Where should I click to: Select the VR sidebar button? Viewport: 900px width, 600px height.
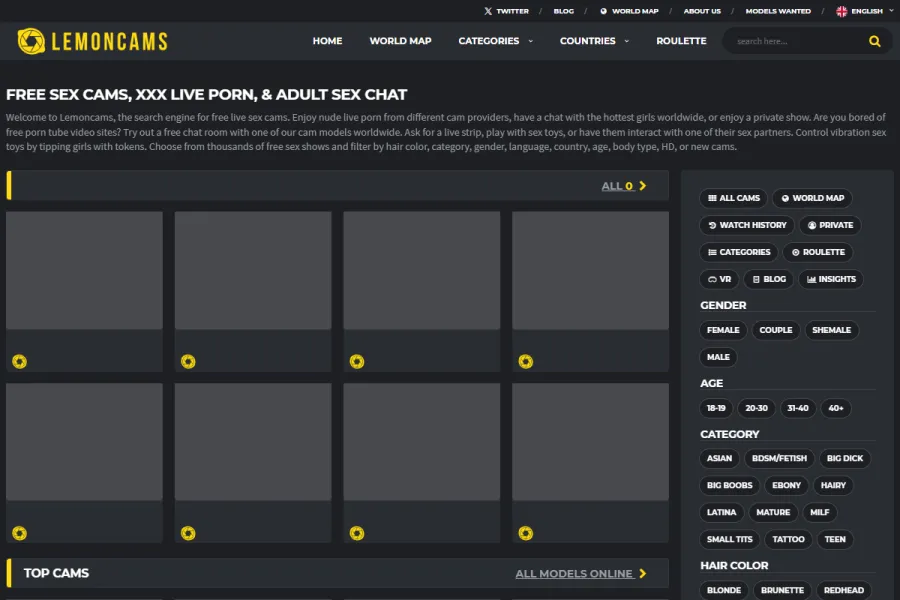coord(719,279)
